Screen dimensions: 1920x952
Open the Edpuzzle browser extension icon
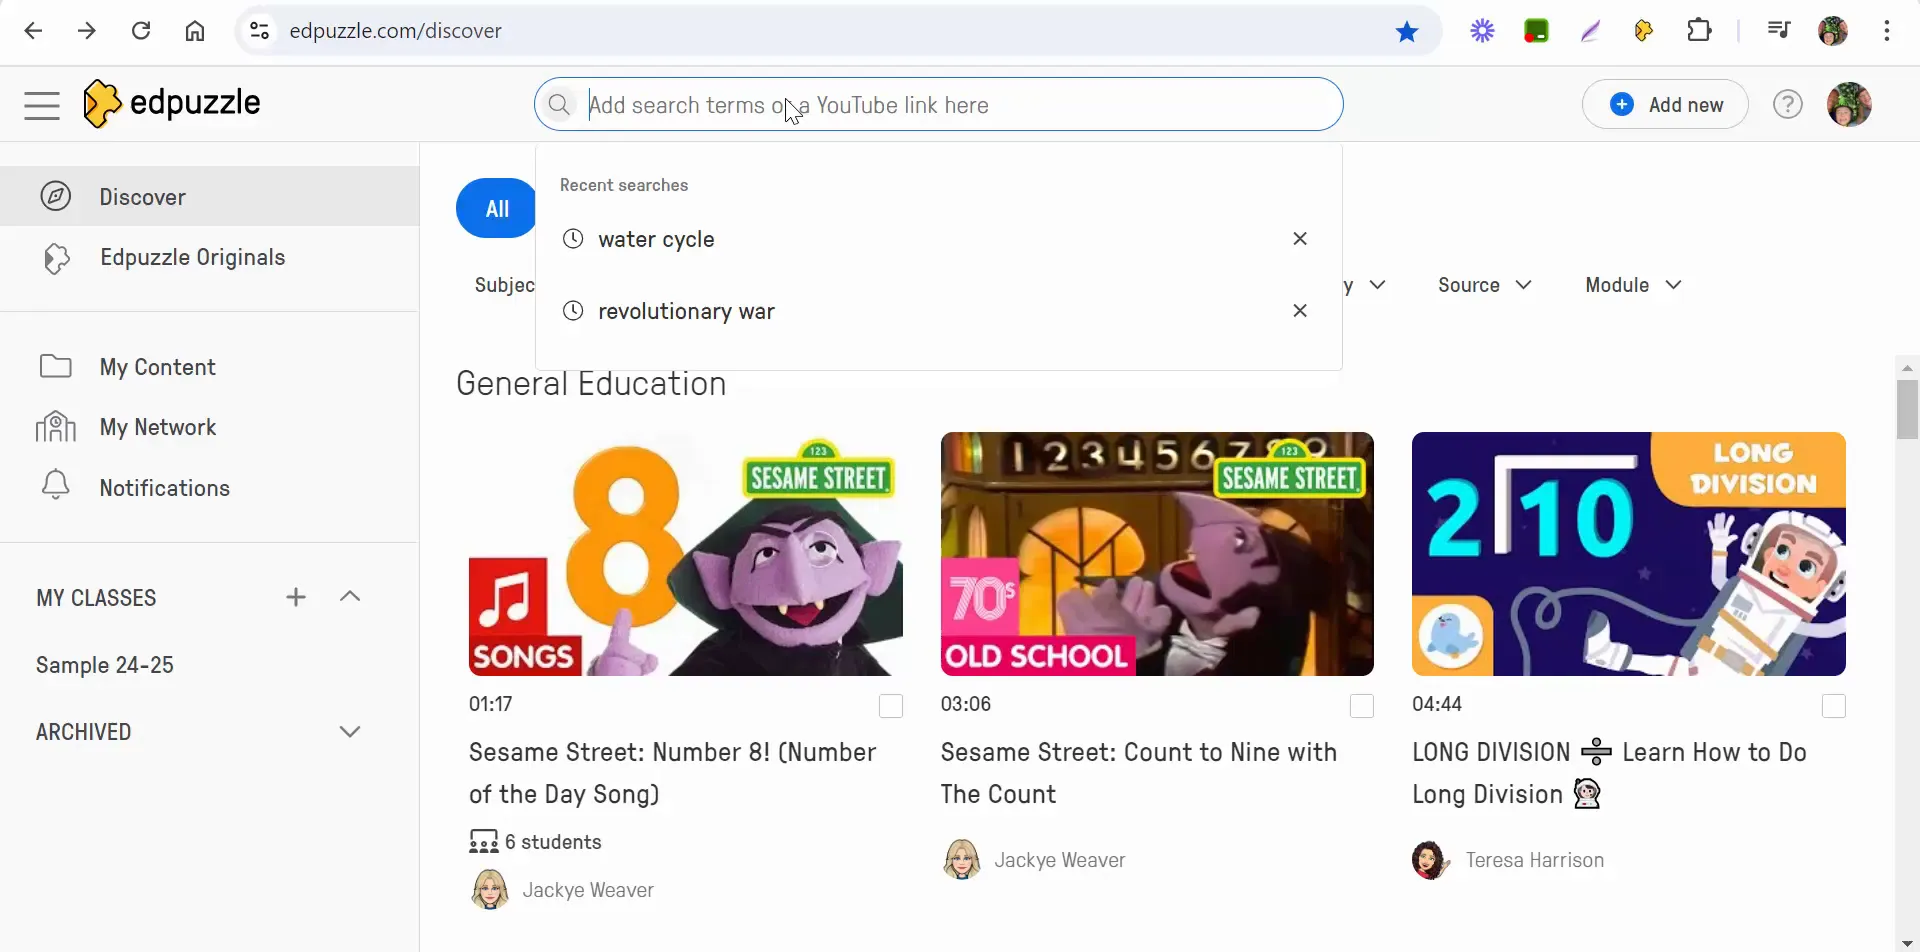[1644, 31]
